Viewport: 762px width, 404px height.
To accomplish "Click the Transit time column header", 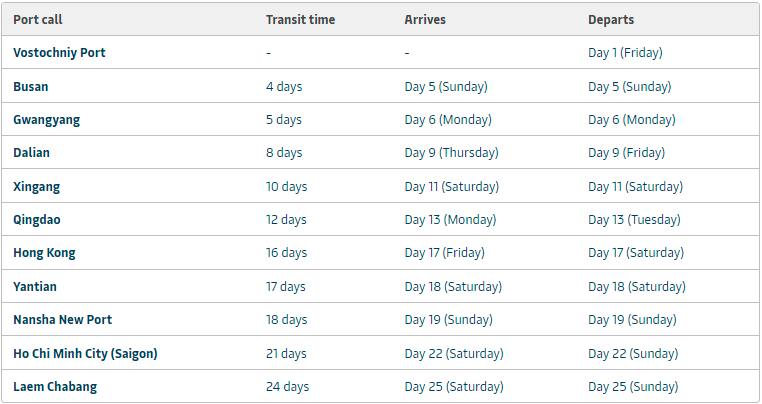I will [x=300, y=19].
